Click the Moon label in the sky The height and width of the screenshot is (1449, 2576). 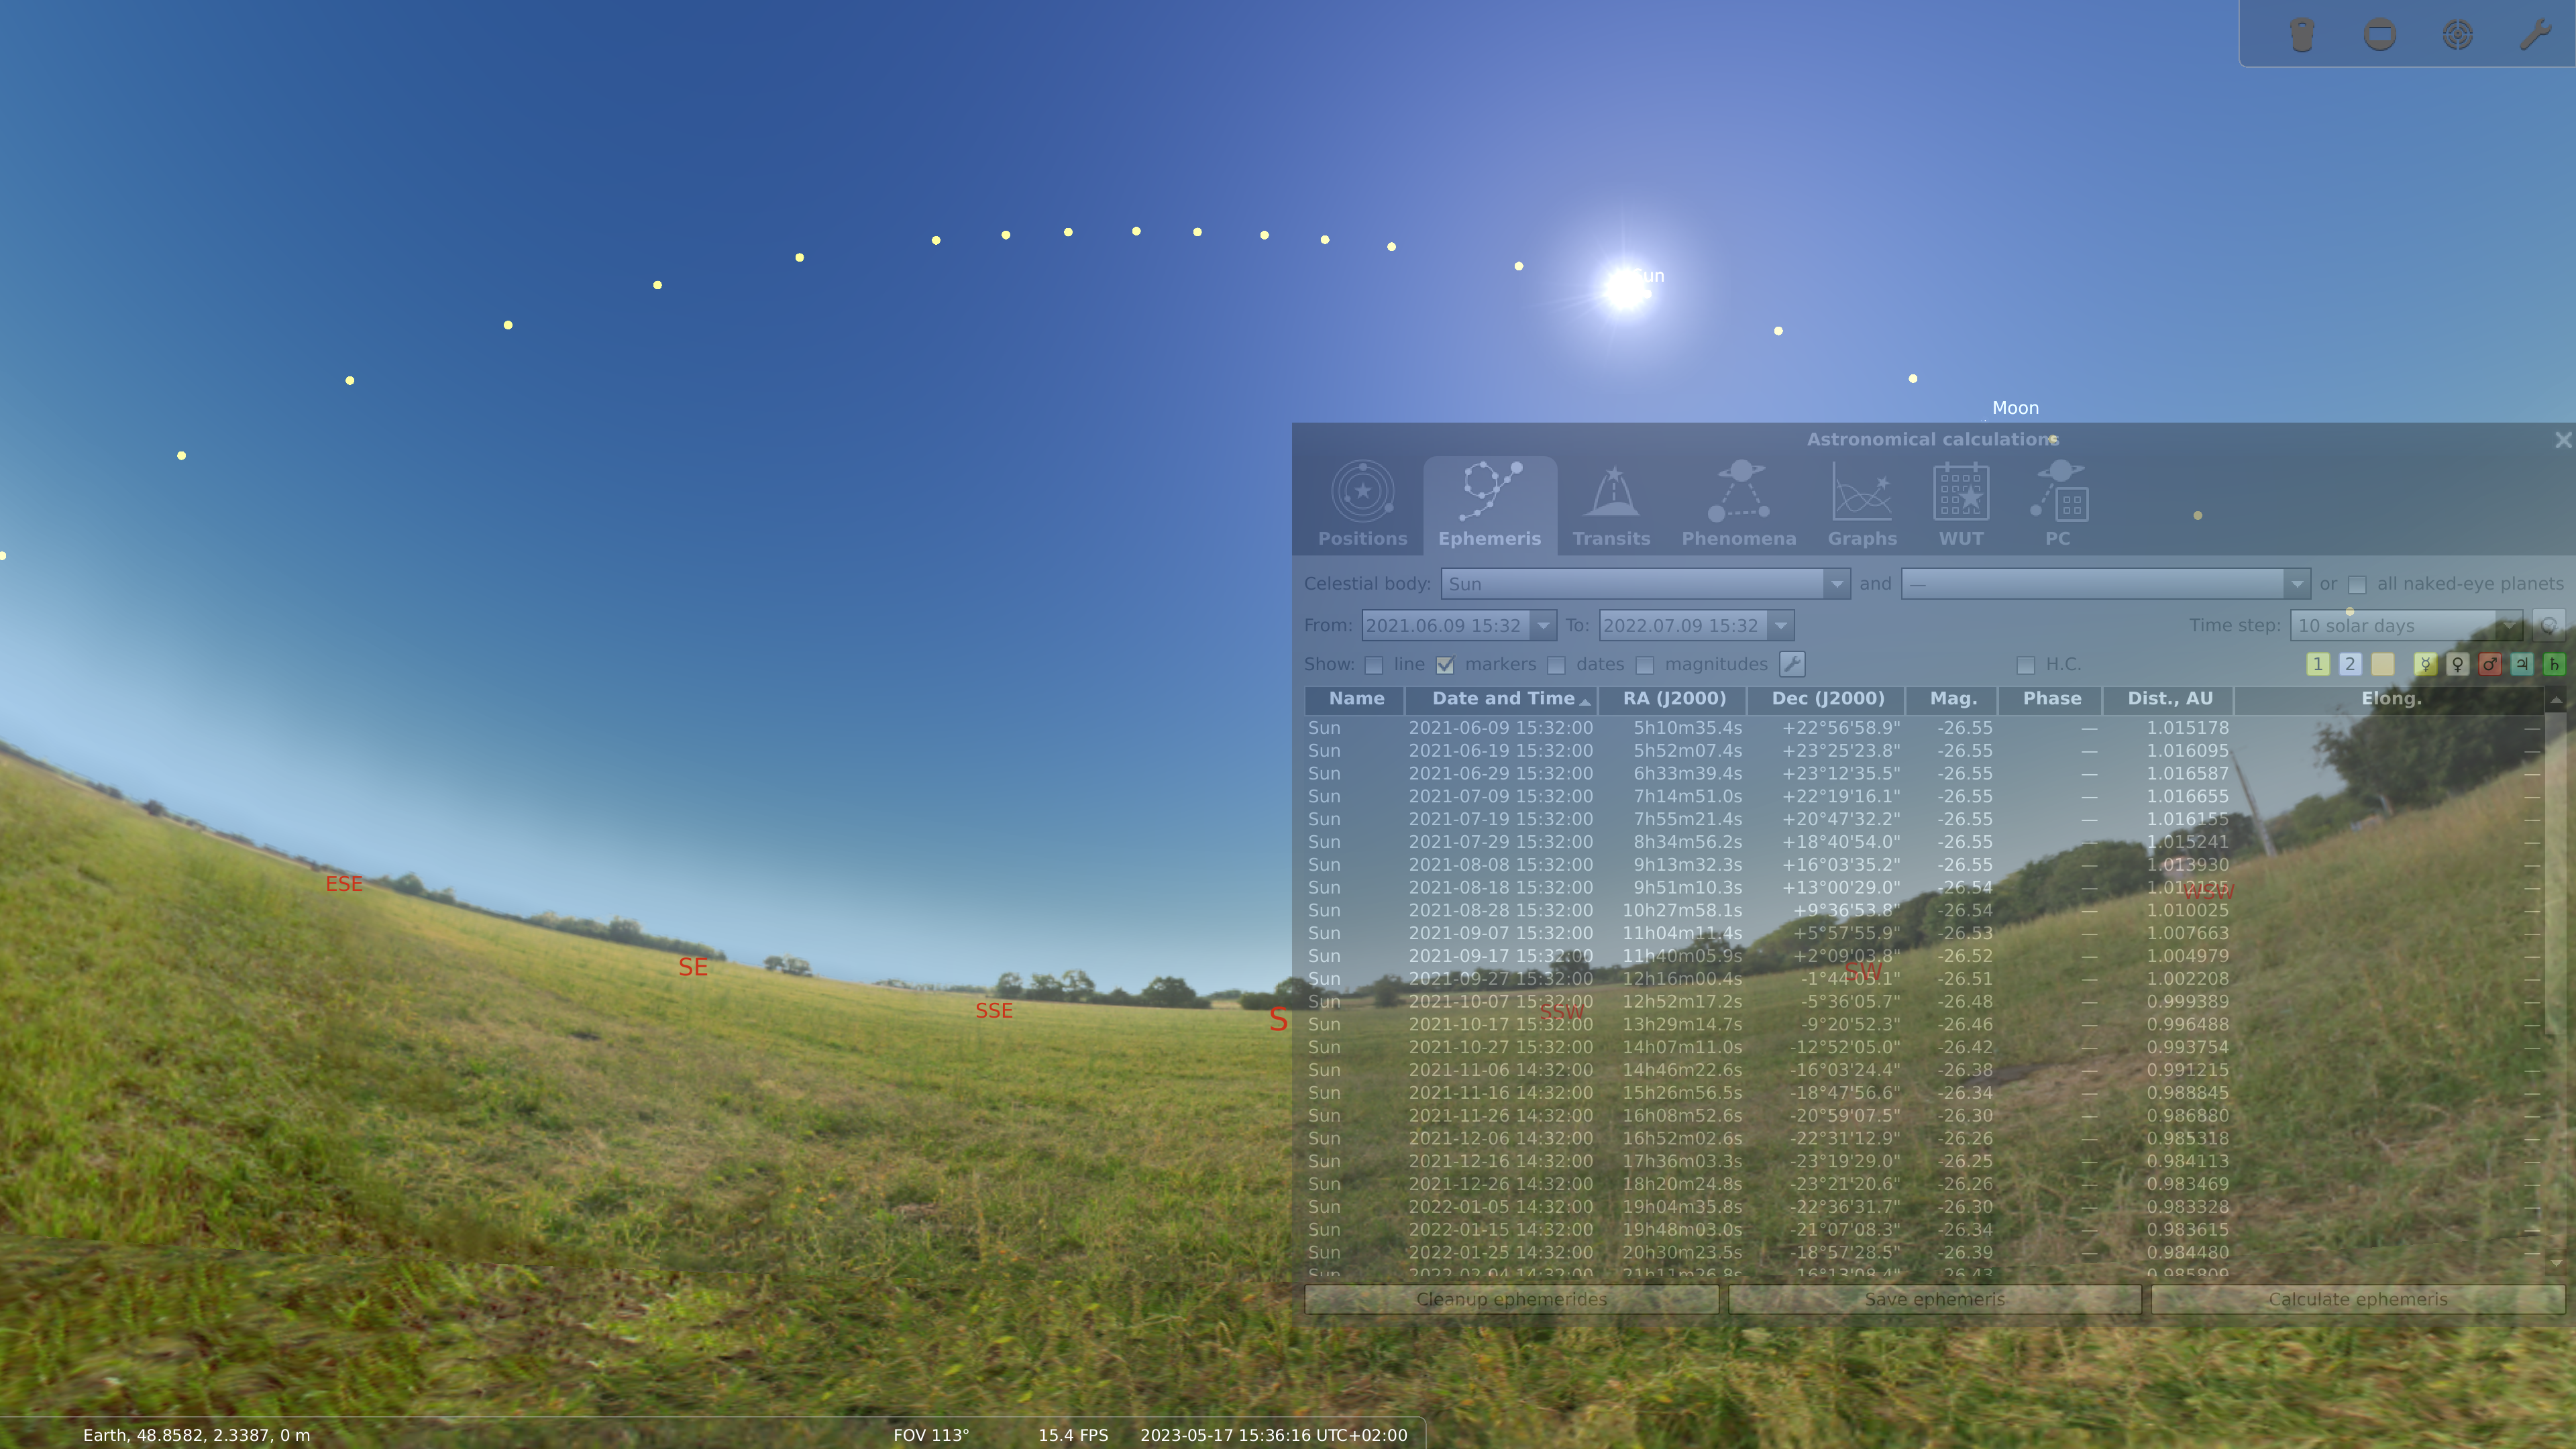(2015, 408)
